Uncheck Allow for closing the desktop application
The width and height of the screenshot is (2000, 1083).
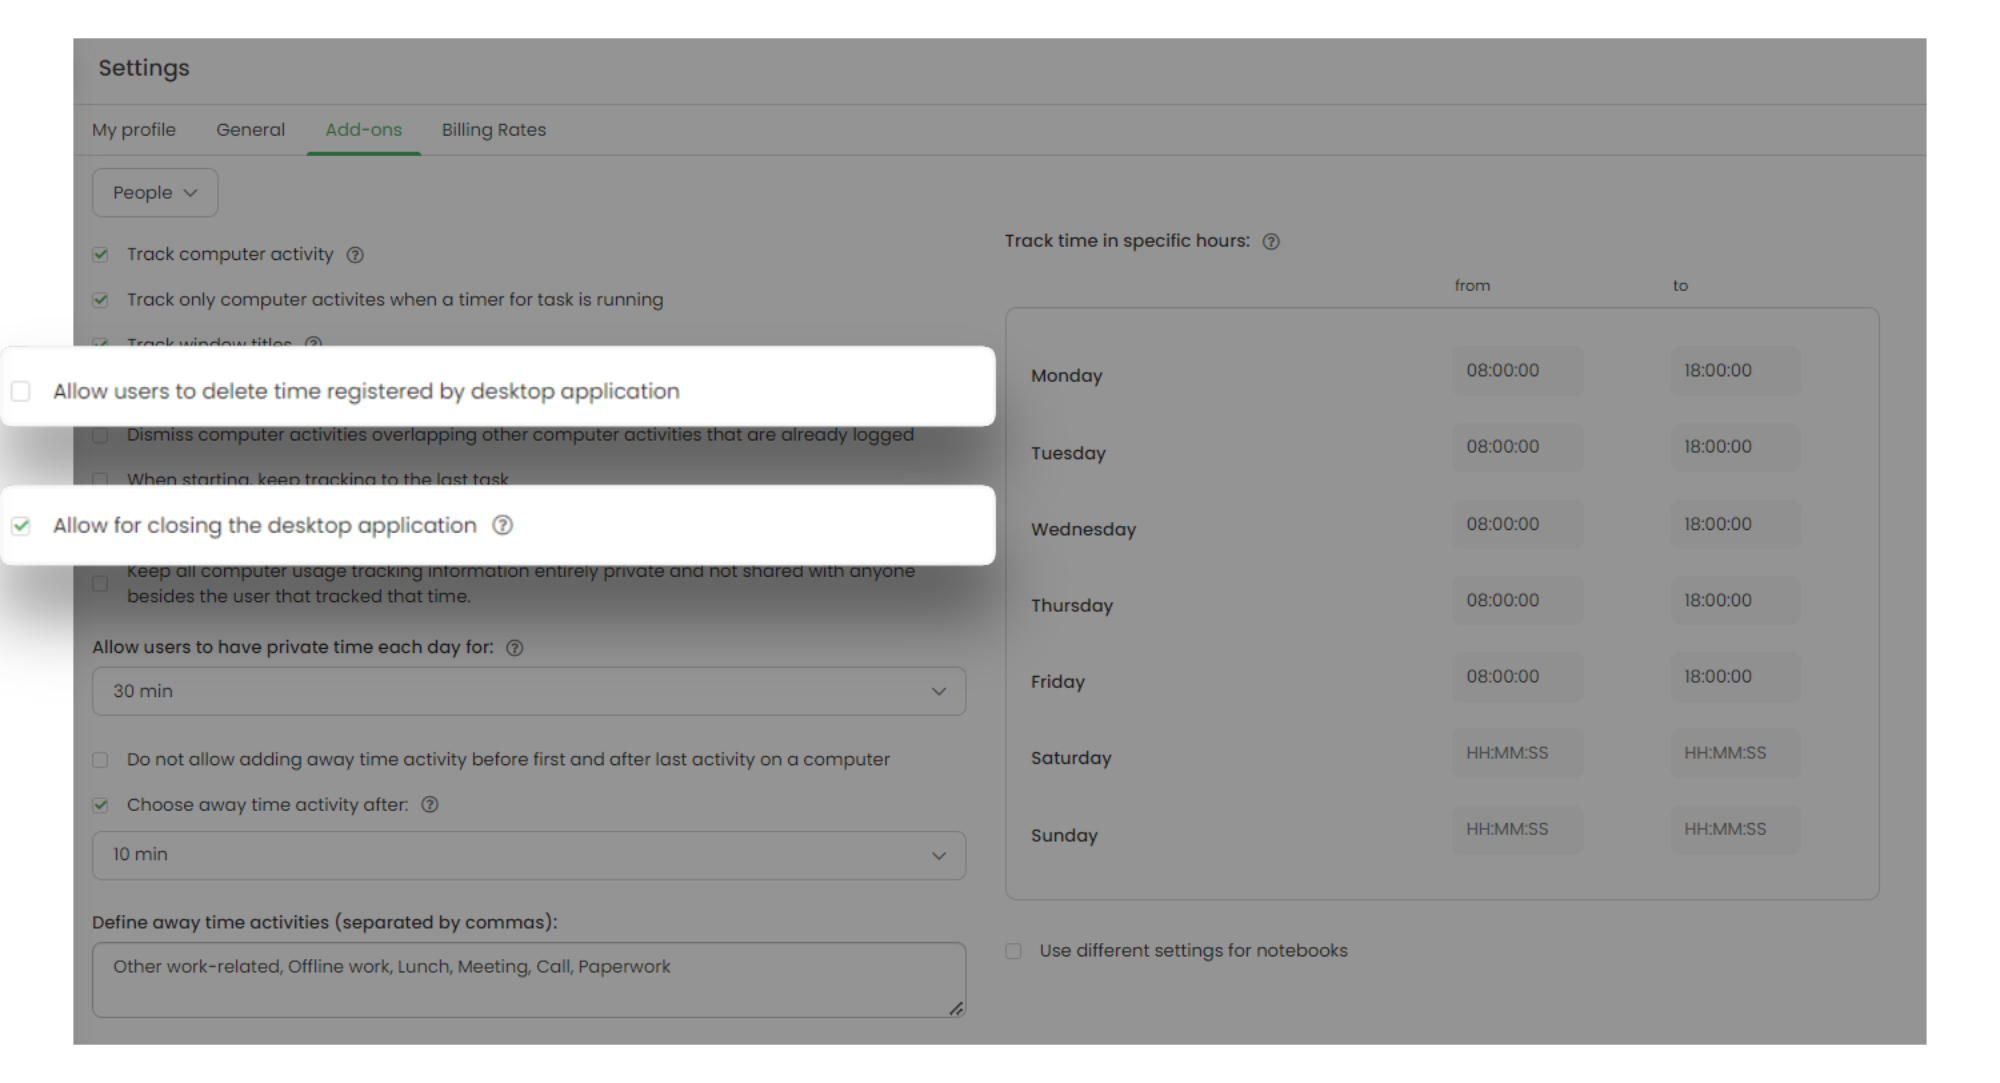pos(21,525)
